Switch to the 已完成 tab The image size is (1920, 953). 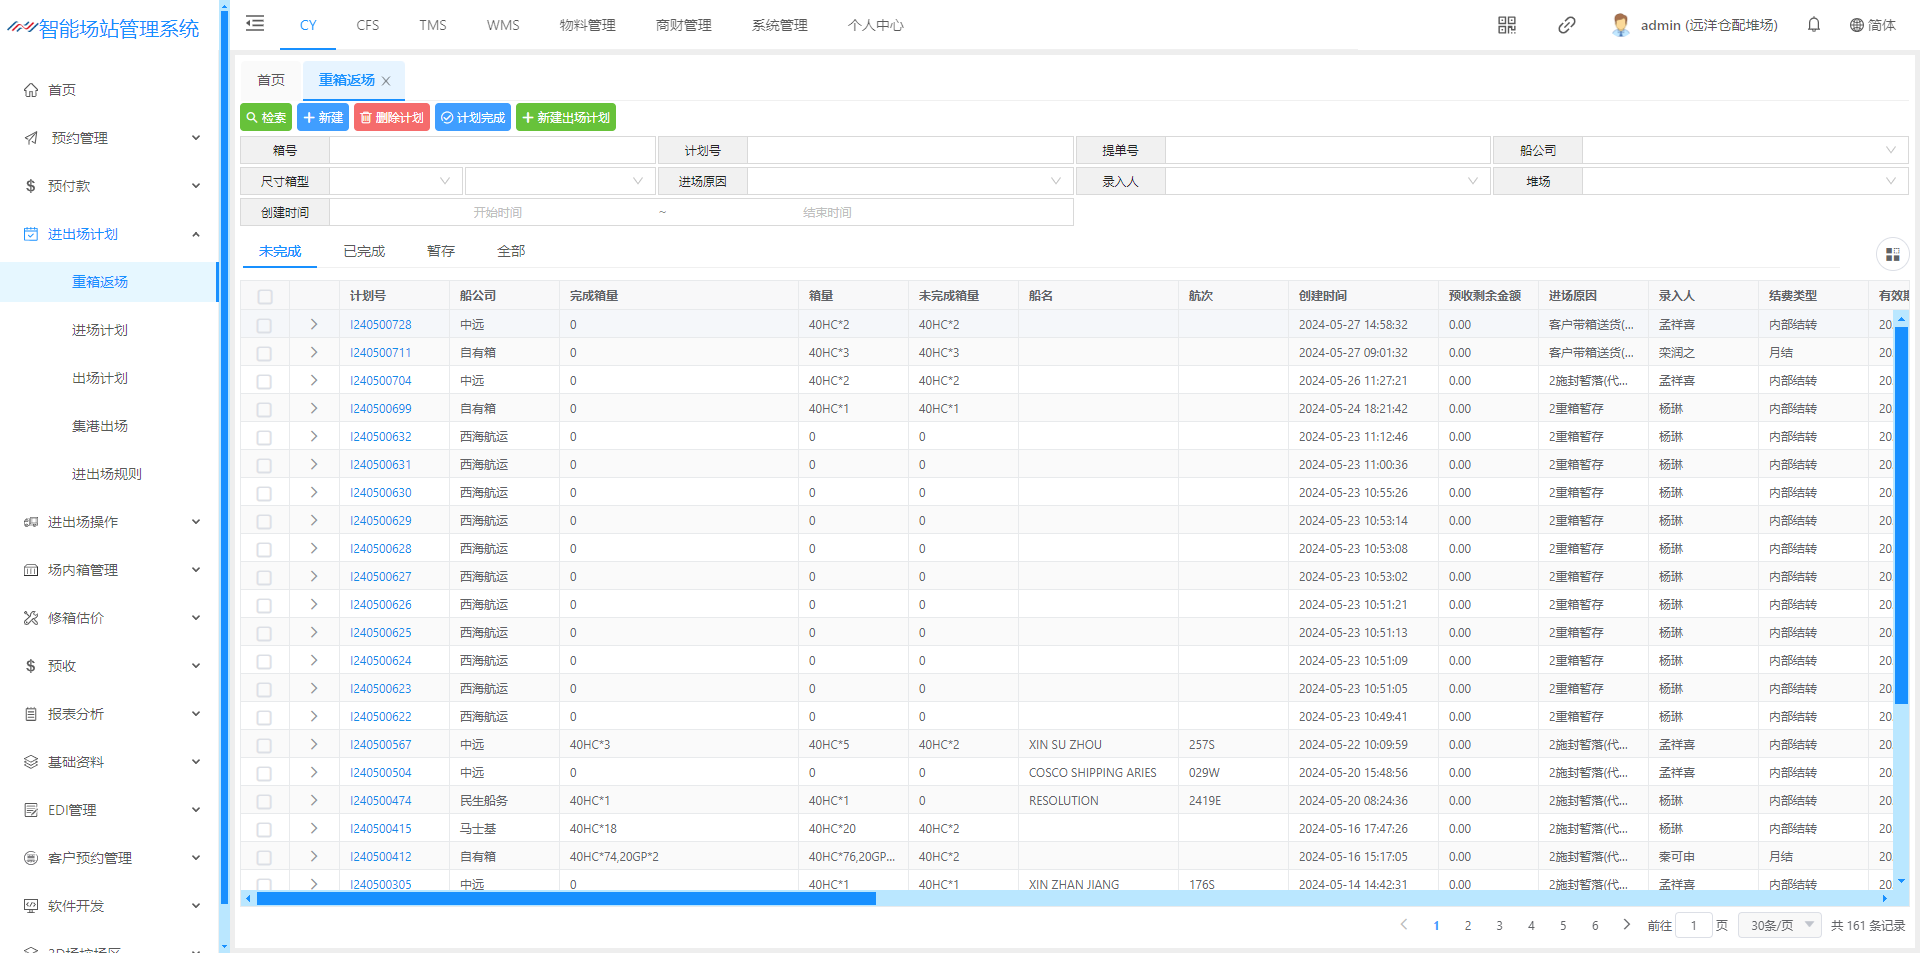[364, 251]
